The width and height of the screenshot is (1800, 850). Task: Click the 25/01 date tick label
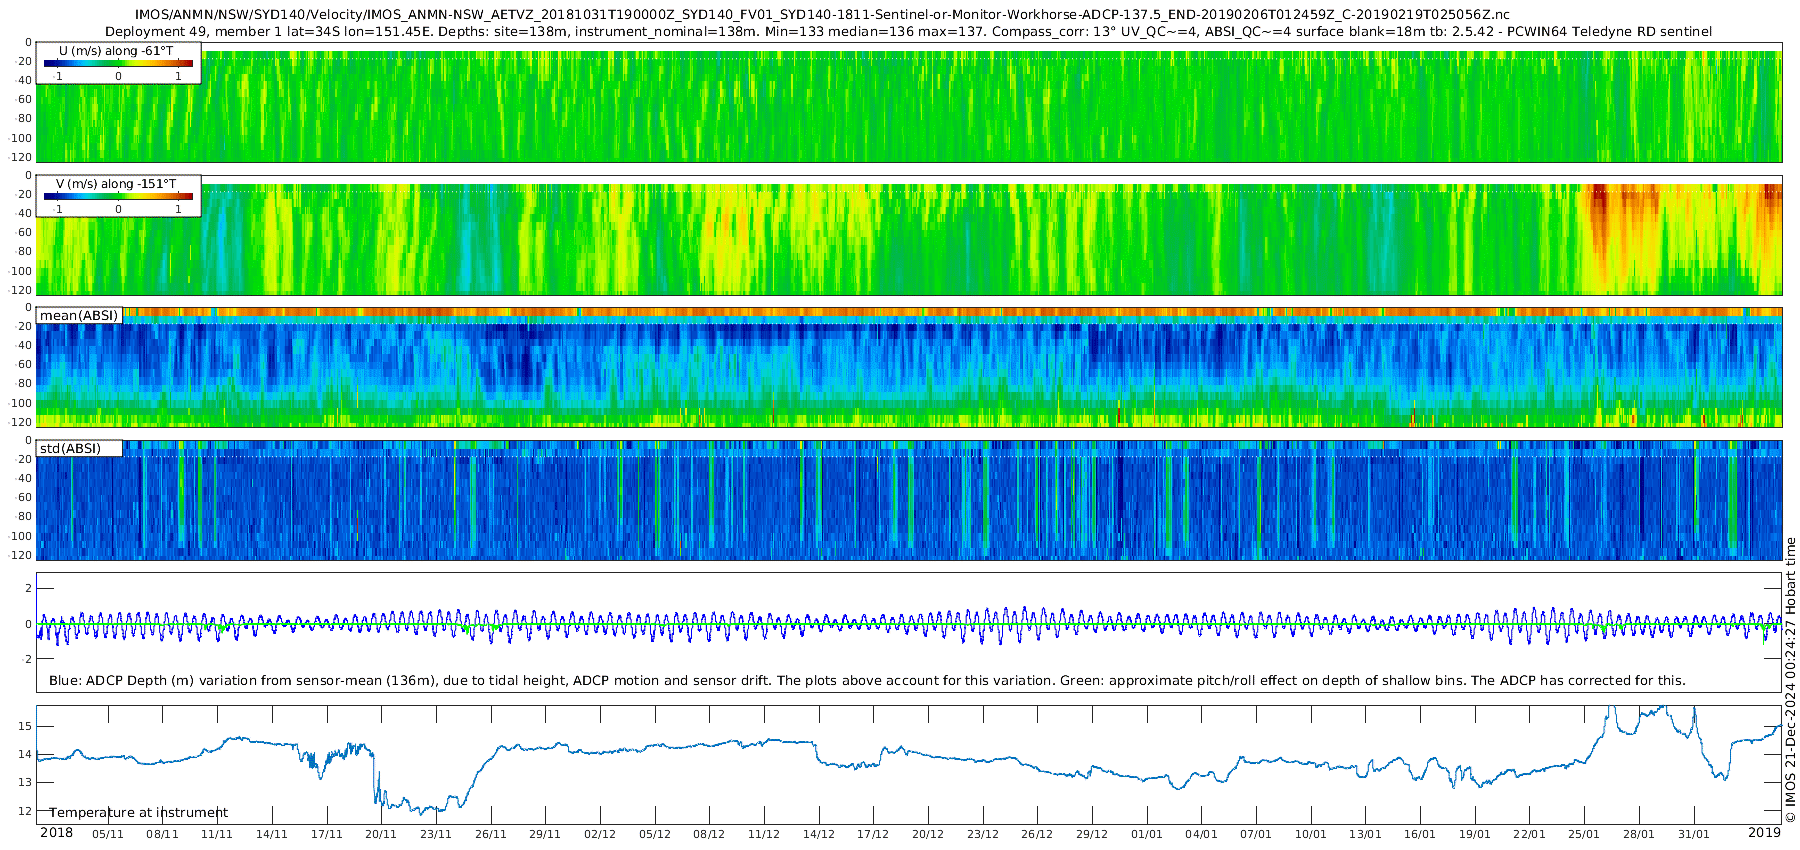[1584, 834]
